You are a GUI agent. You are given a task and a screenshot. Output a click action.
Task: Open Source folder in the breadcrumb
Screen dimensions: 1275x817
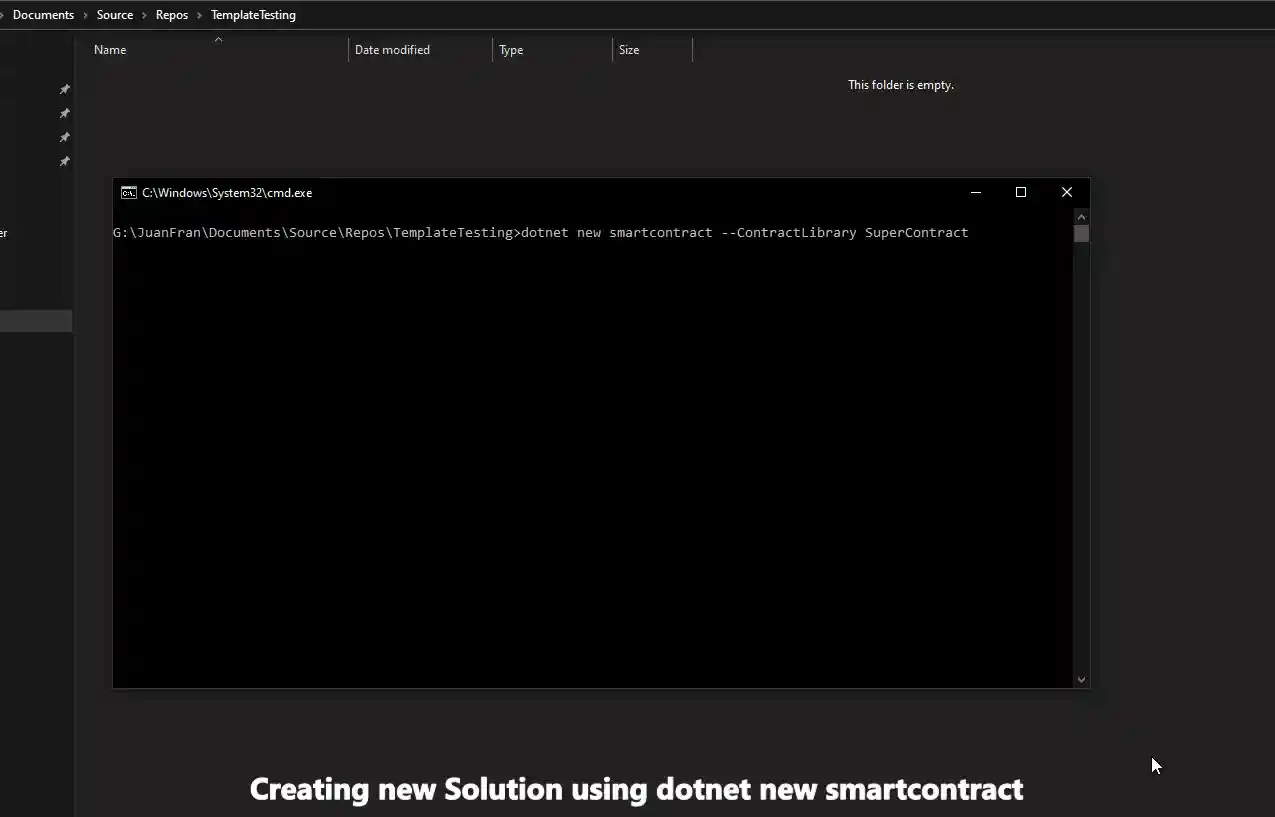[115, 15]
